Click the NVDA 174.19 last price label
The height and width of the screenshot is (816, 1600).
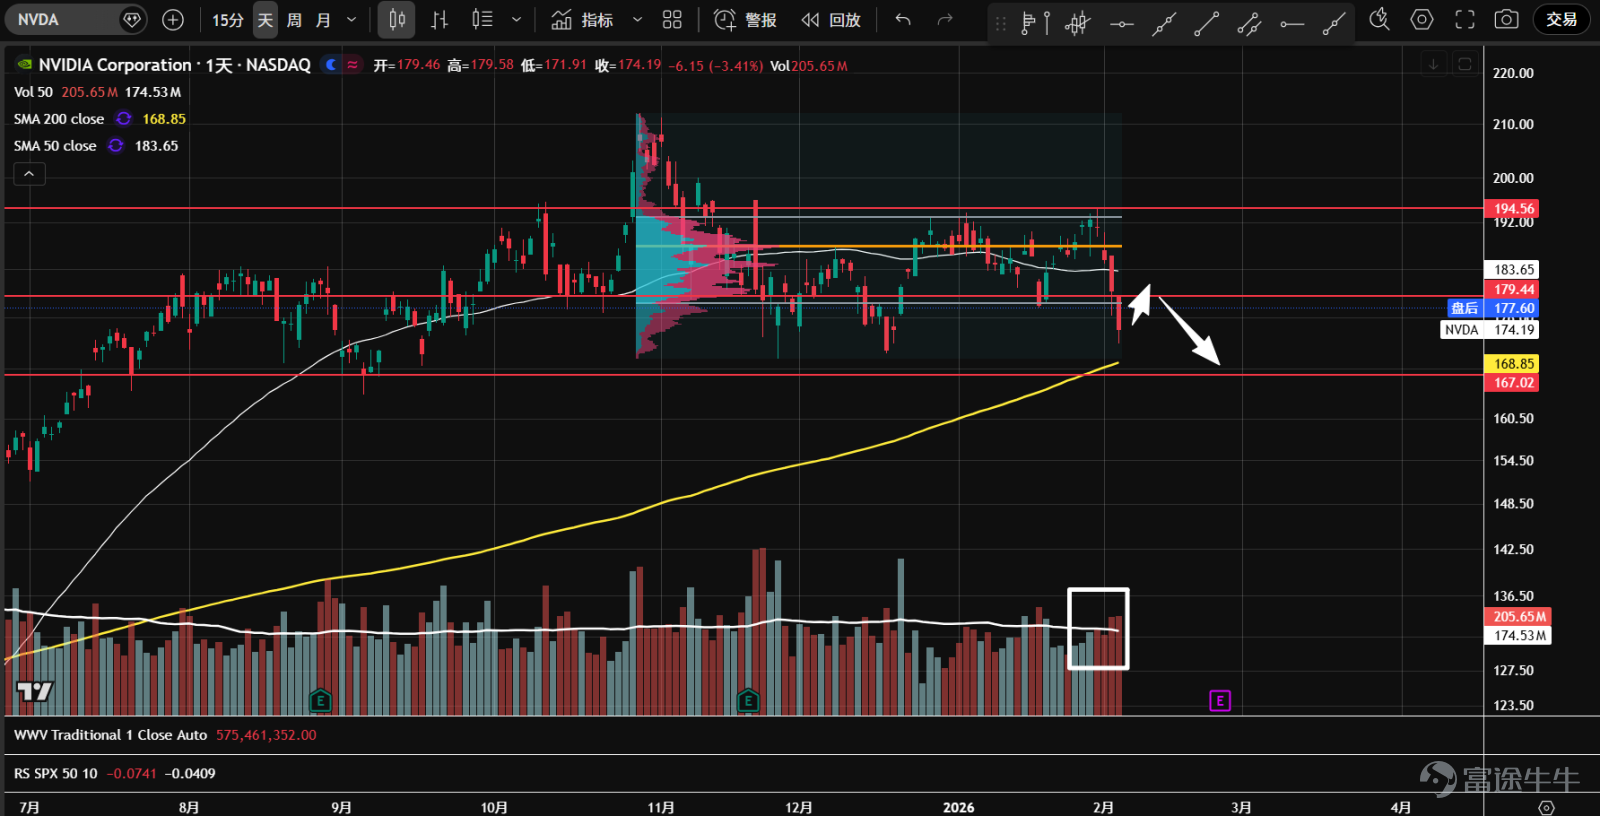point(1490,329)
